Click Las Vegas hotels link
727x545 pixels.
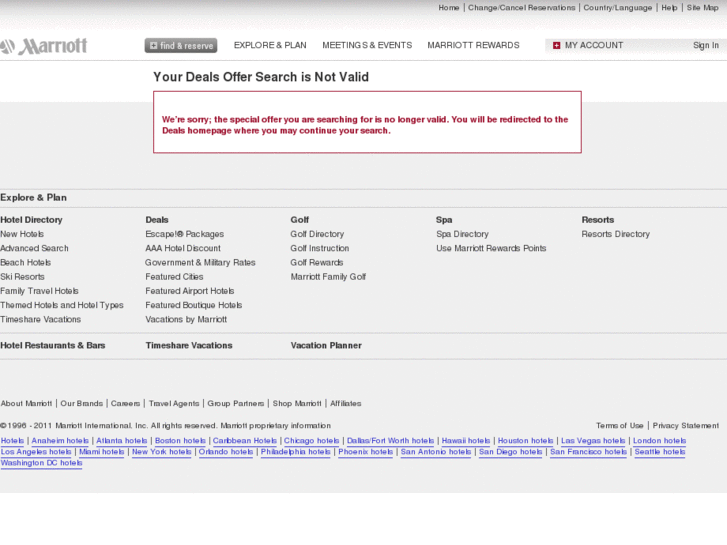593,441
